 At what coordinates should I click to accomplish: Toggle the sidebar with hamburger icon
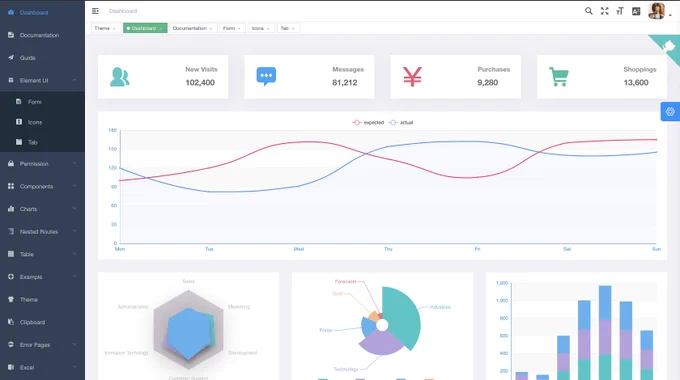point(95,11)
